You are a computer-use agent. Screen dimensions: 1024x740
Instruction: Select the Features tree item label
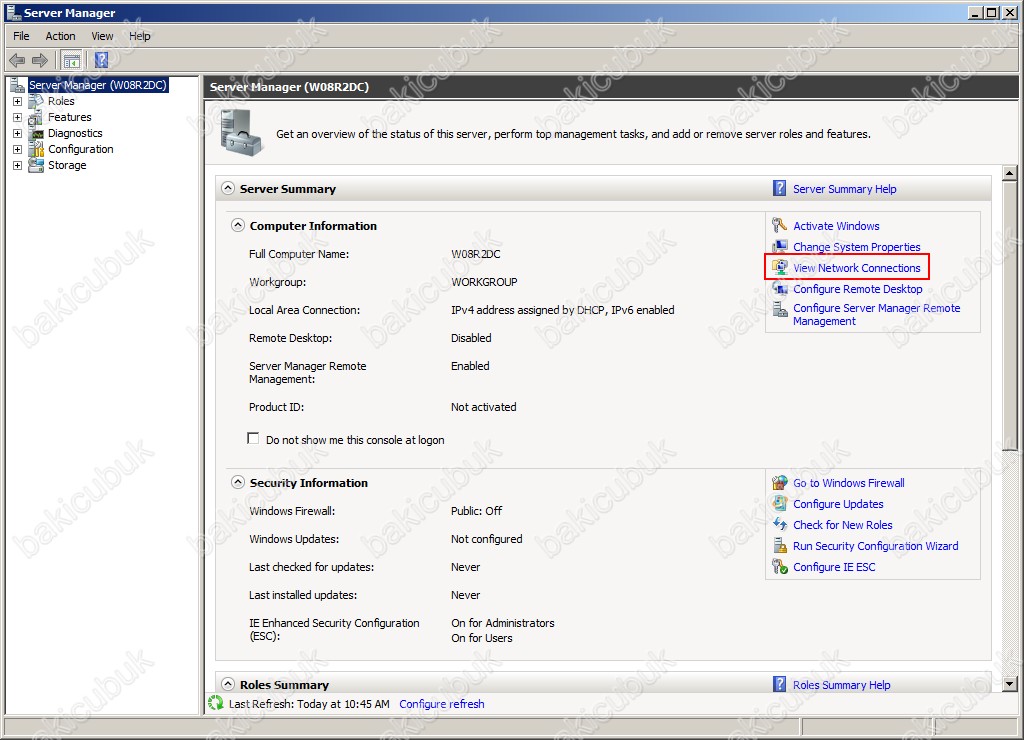[x=69, y=118]
